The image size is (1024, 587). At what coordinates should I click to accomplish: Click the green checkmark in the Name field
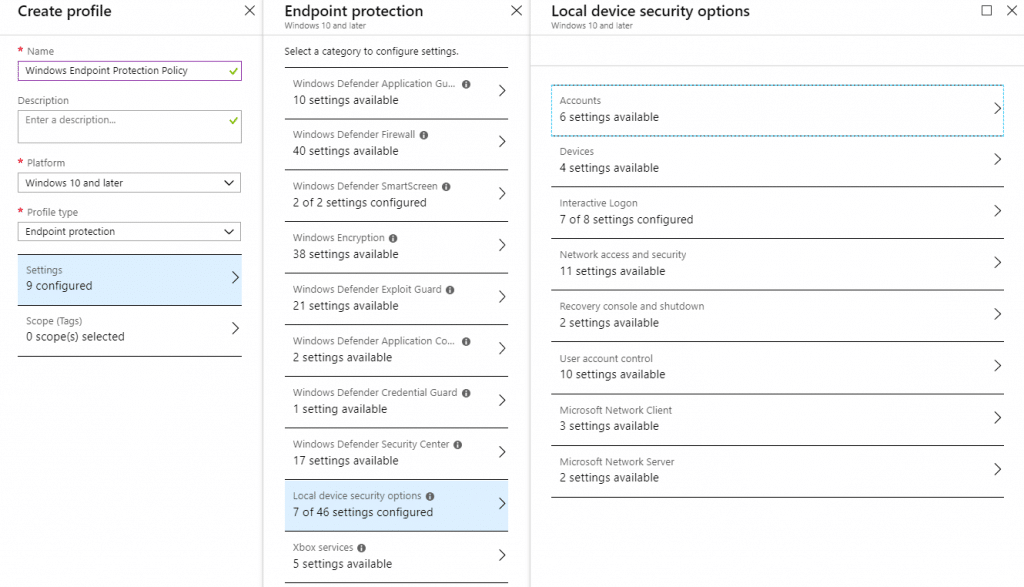tap(232, 70)
